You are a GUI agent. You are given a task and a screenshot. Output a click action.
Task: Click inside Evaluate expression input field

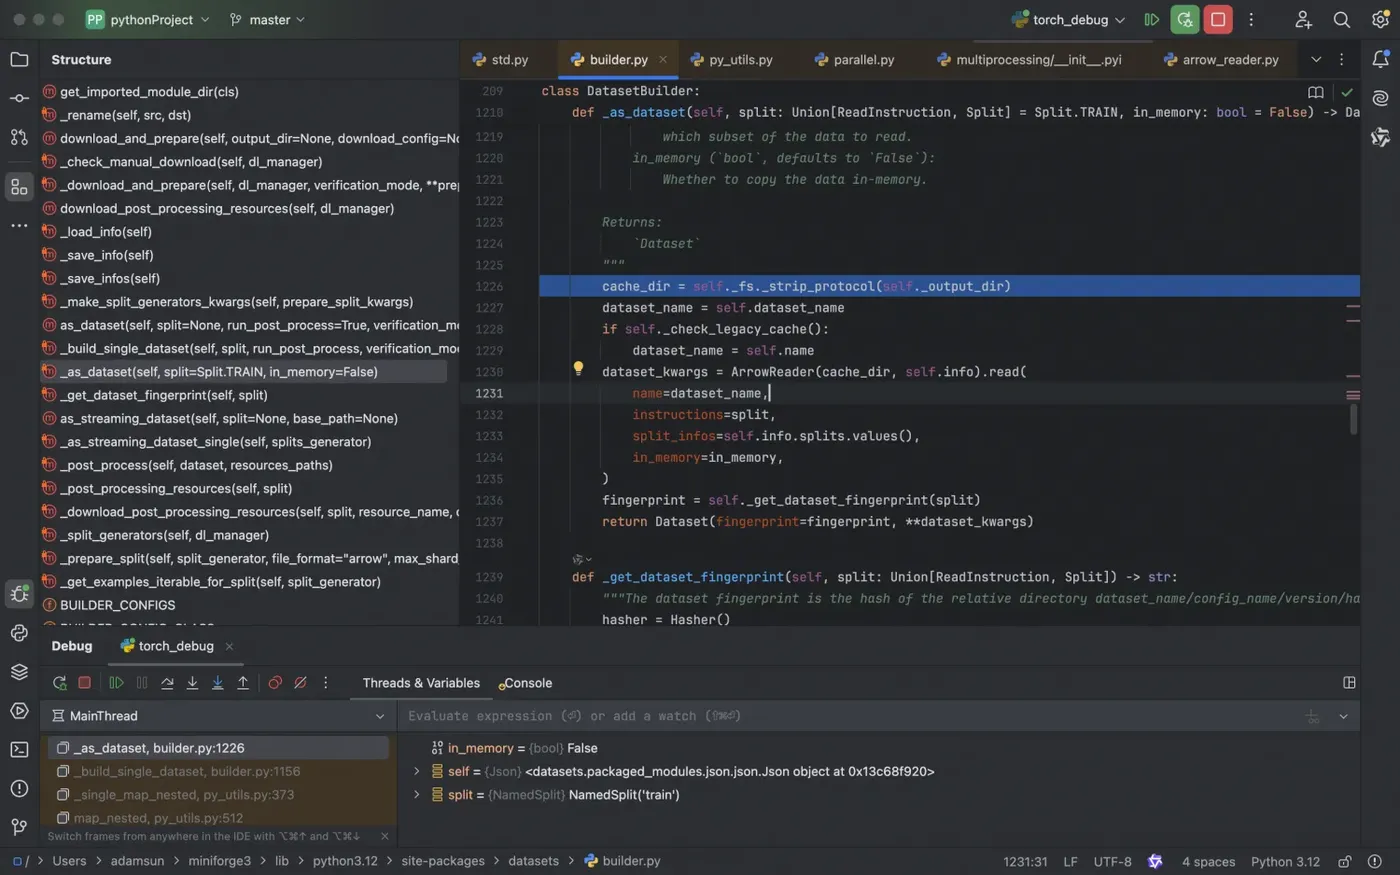[850, 716]
